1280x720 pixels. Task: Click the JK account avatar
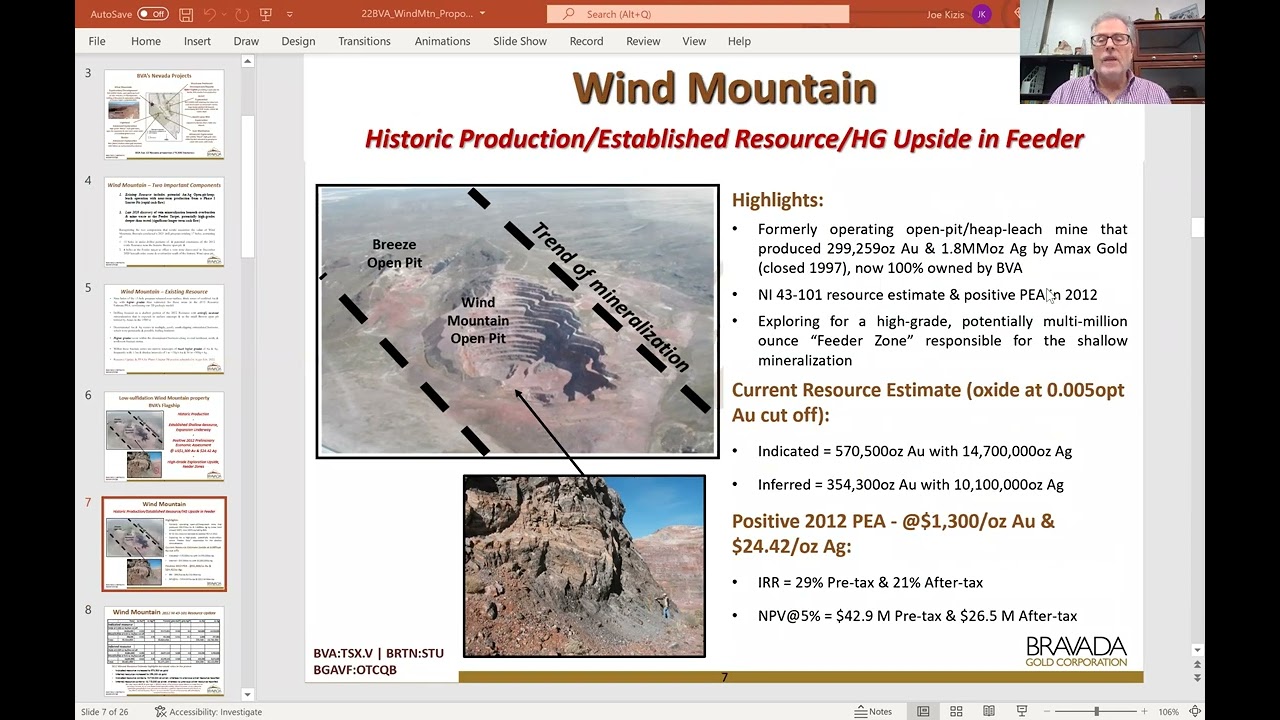click(982, 14)
